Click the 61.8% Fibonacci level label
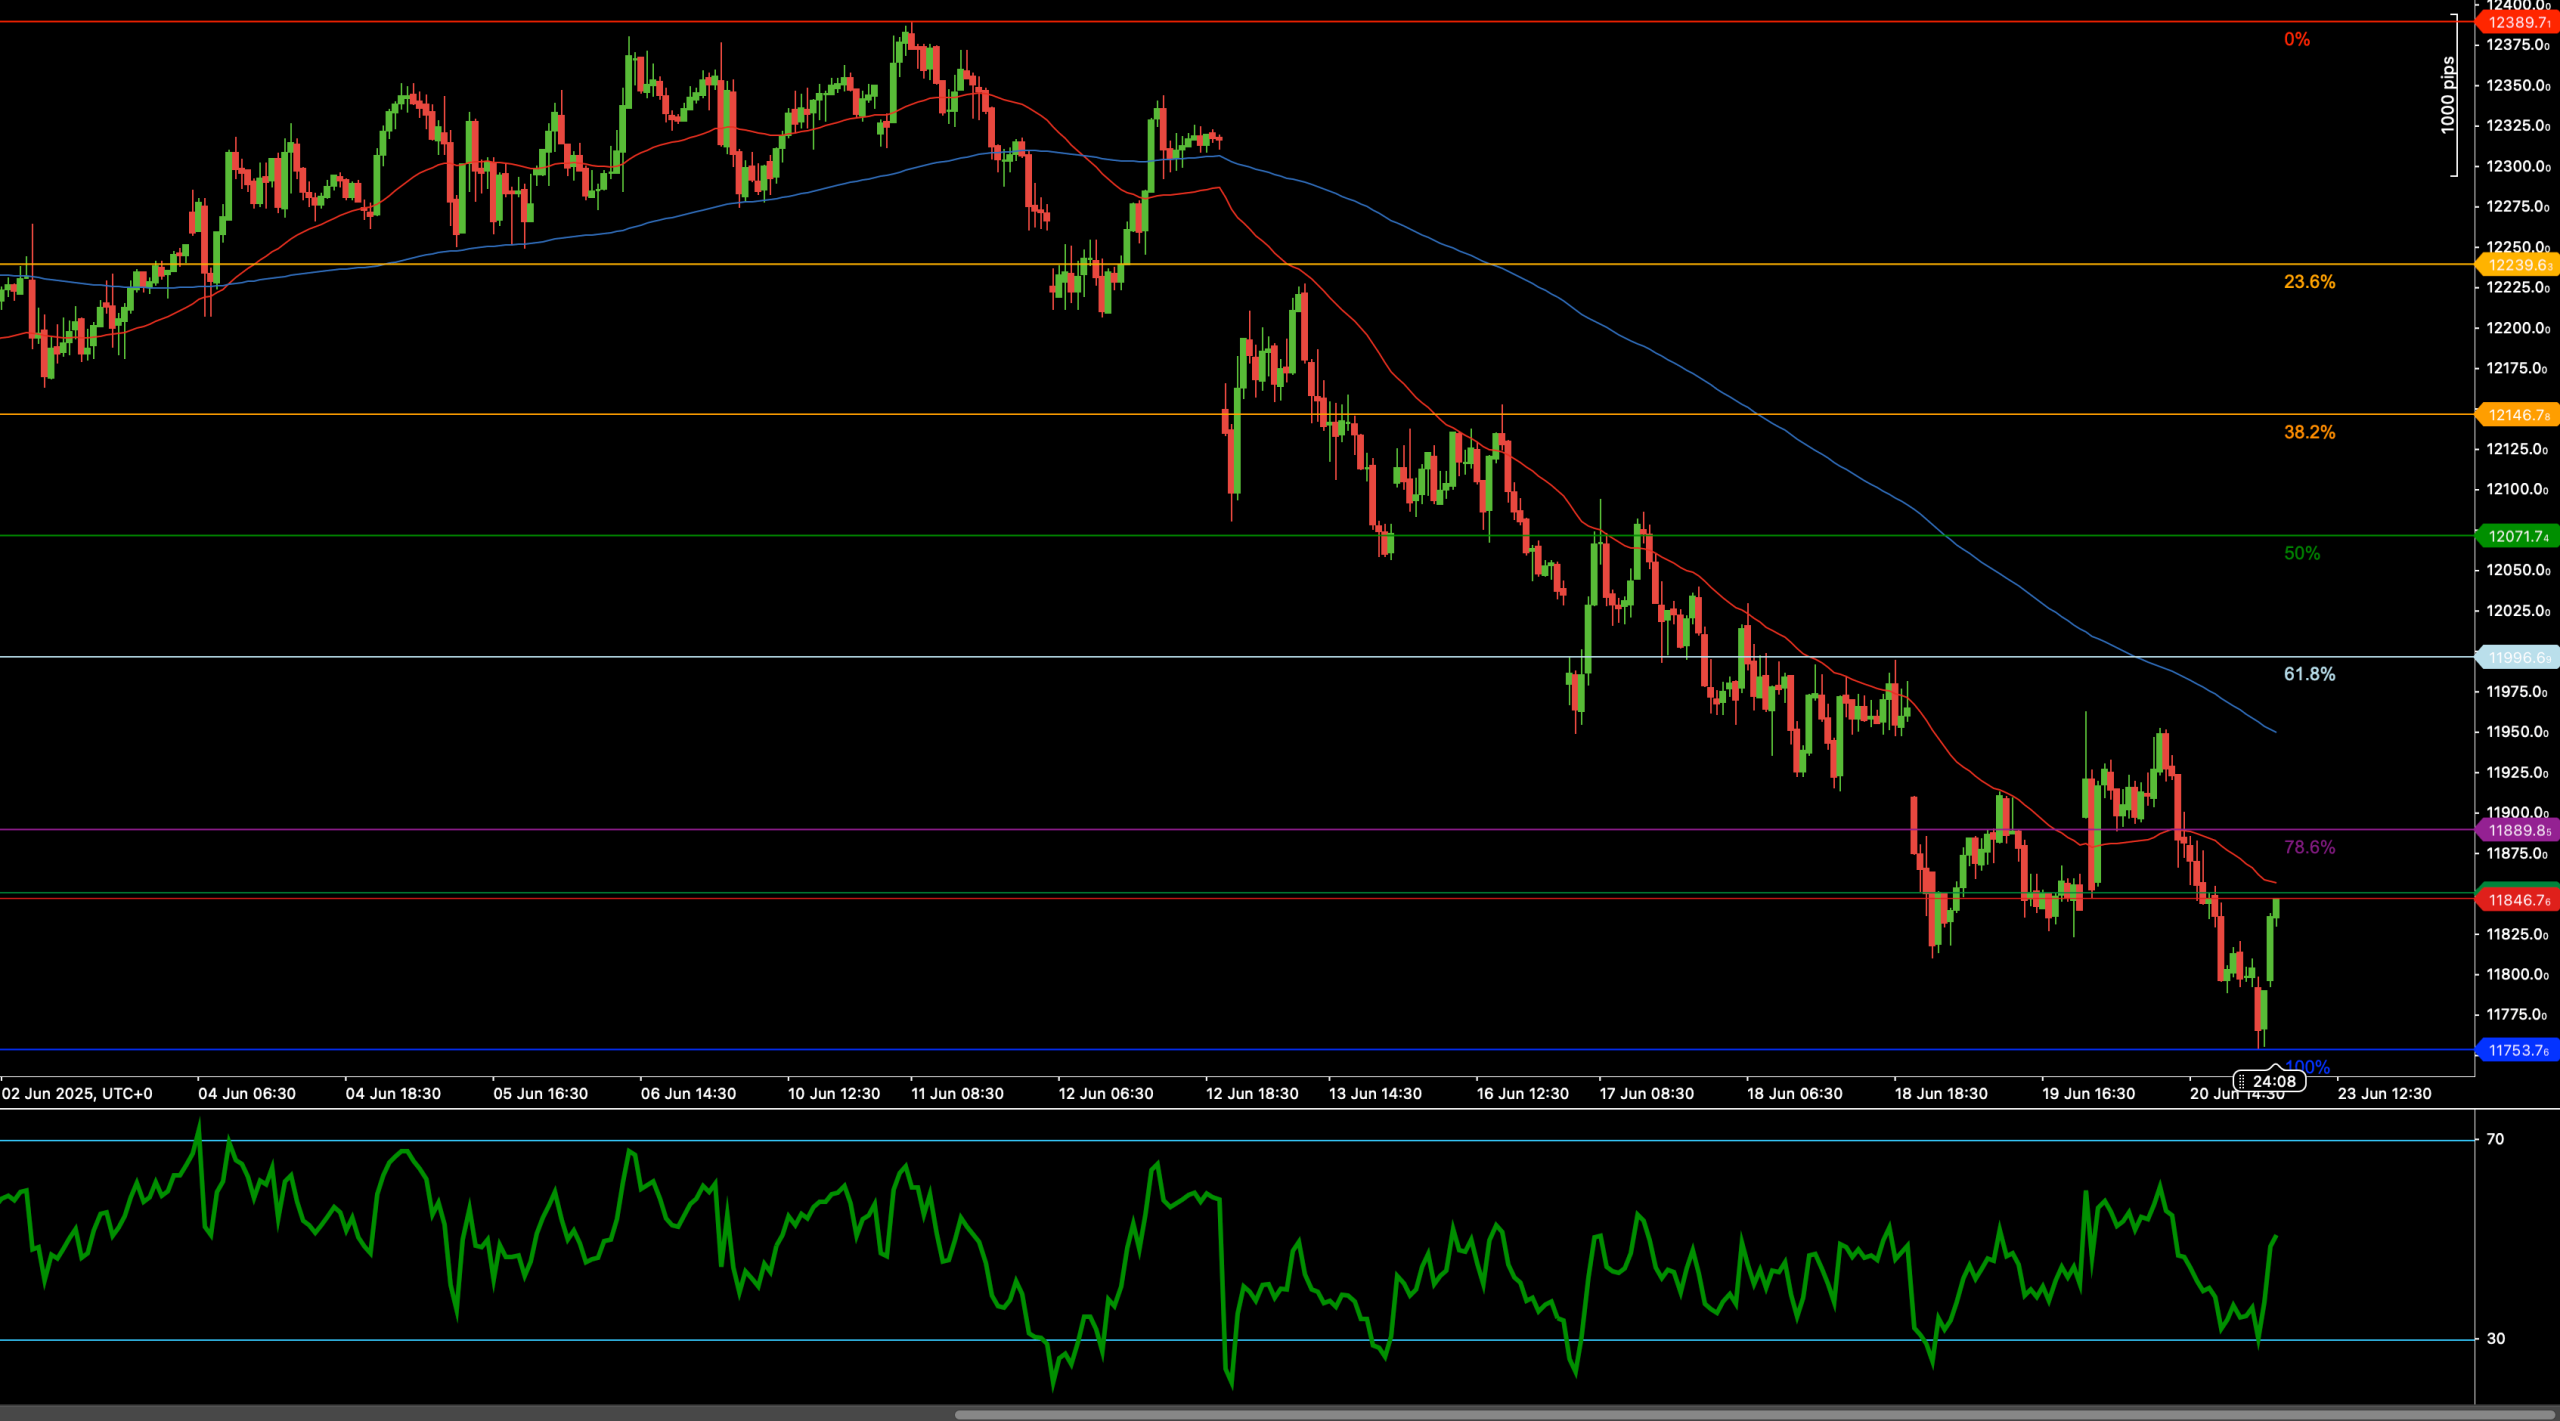 (x=2309, y=674)
